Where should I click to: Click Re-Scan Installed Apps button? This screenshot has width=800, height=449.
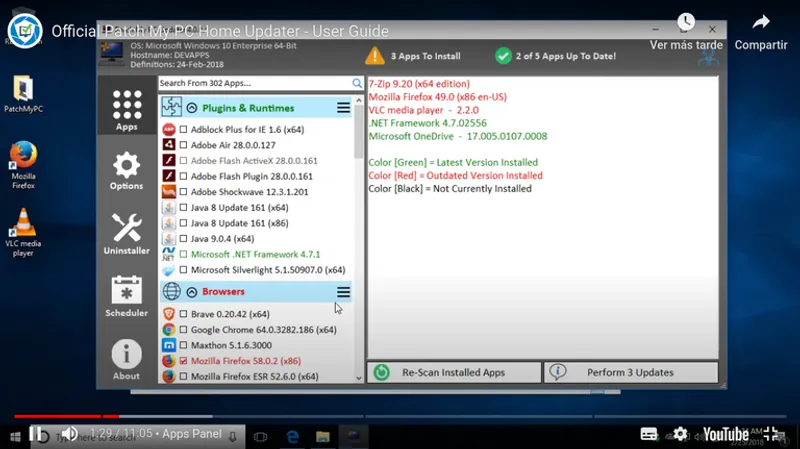[x=454, y=372]
